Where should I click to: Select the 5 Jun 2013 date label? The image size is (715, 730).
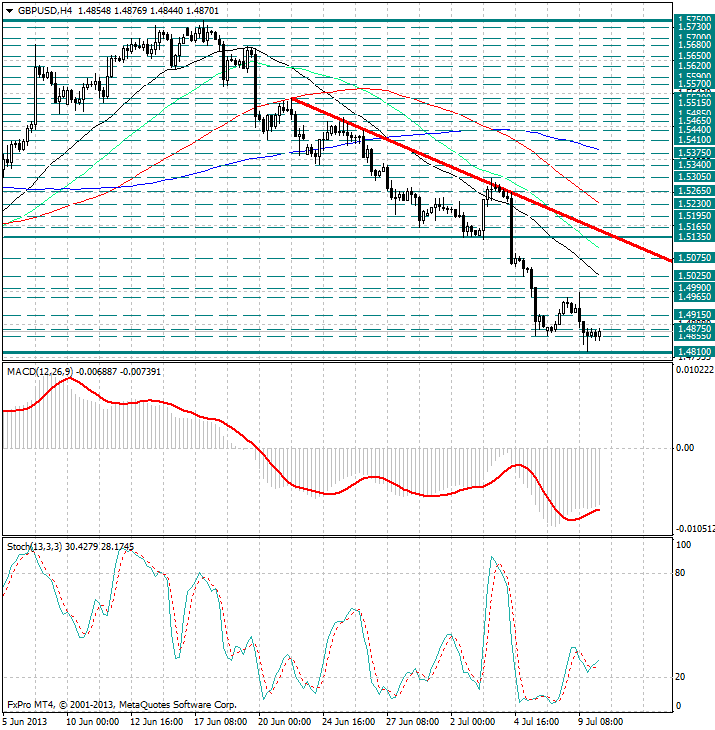(x=25, y=722)
